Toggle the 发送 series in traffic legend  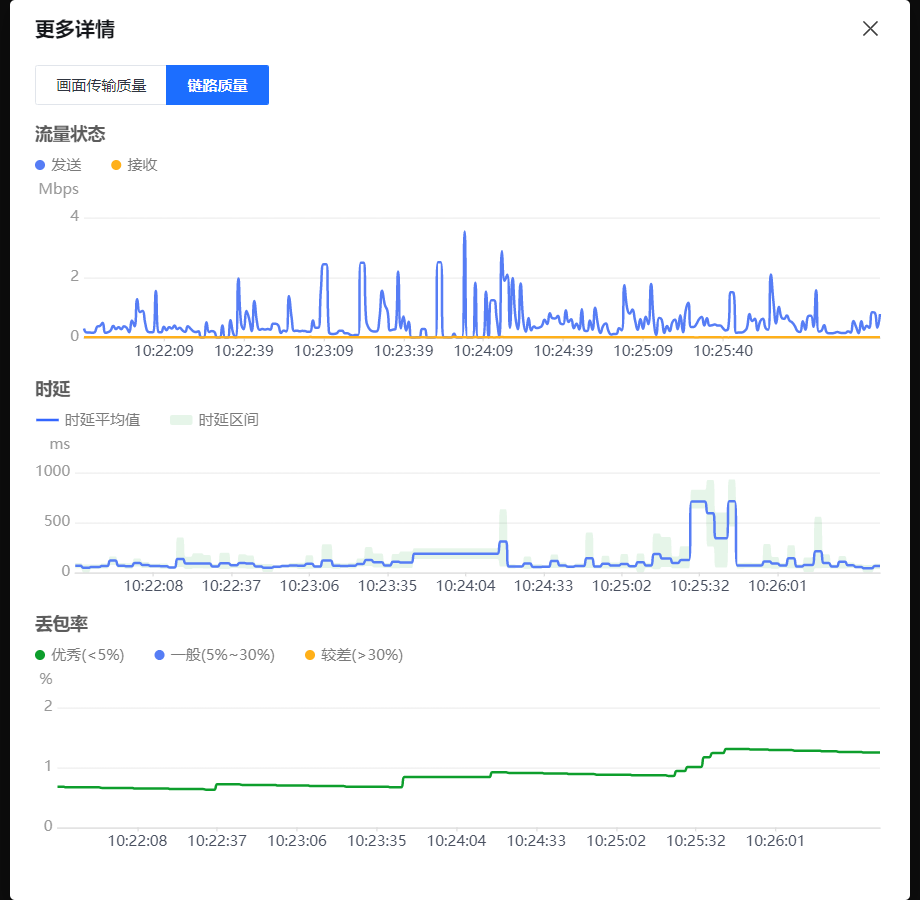tap(59, 165)
